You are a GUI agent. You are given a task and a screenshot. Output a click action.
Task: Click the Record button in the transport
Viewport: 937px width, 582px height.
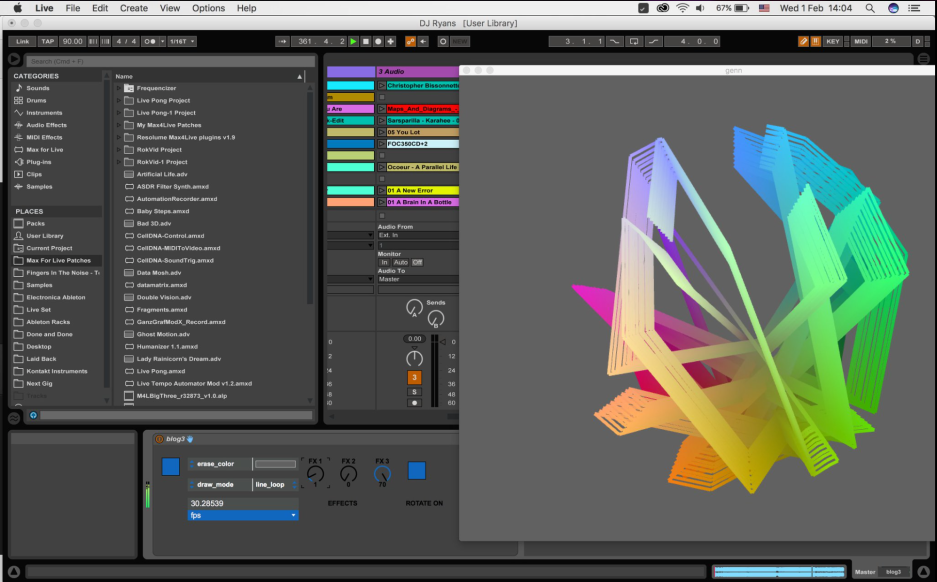pos(378,42)
